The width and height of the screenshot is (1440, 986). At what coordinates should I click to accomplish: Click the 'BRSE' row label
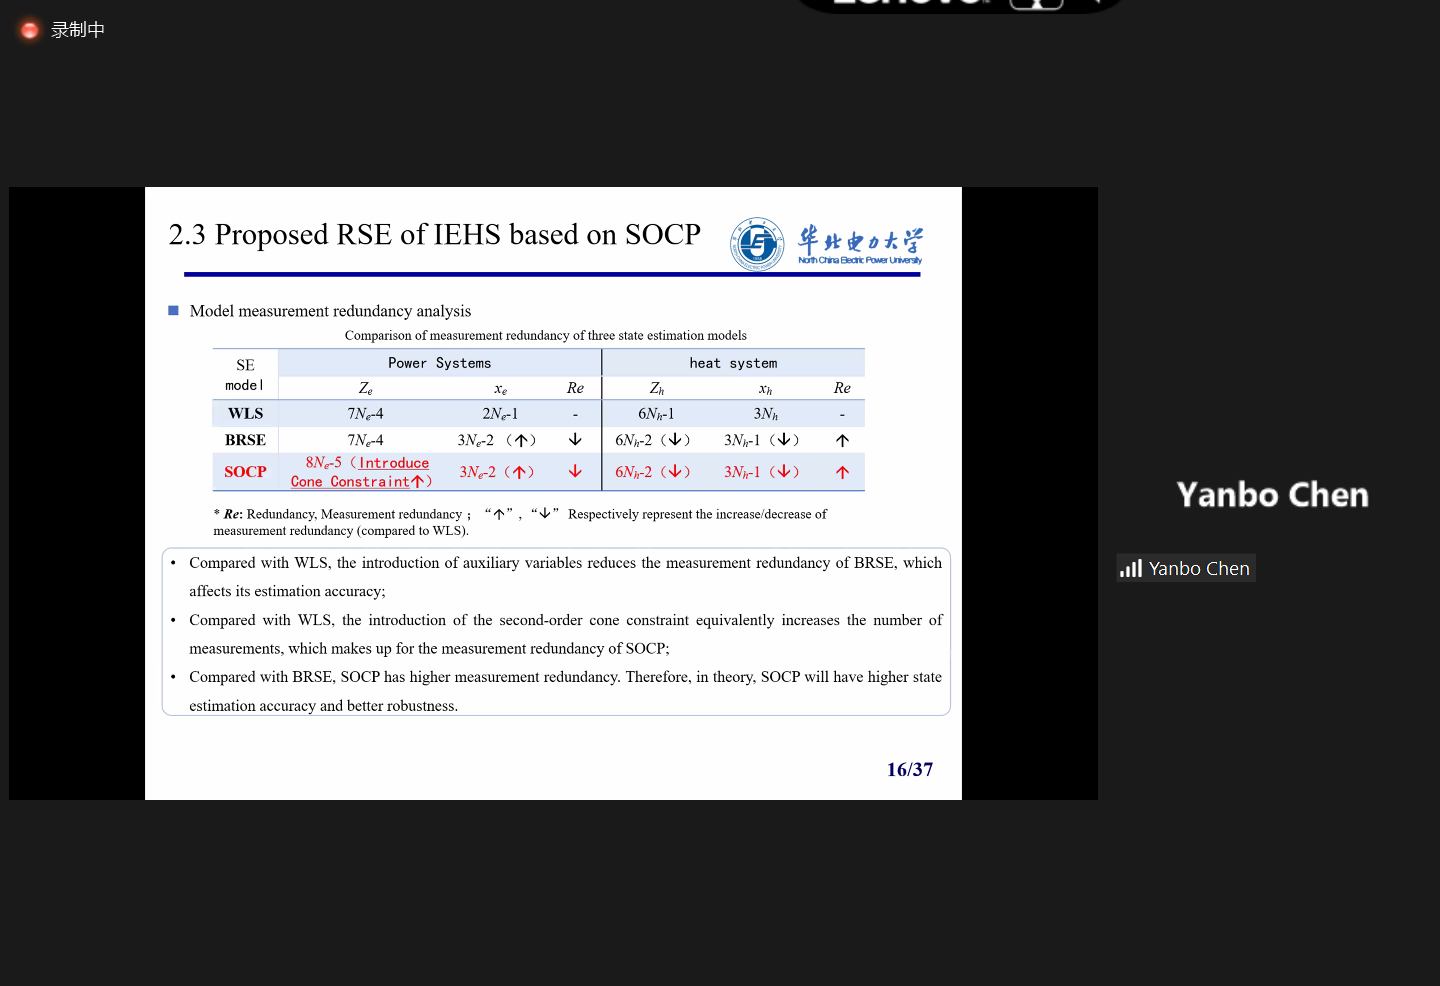click(x=245, y=440)
